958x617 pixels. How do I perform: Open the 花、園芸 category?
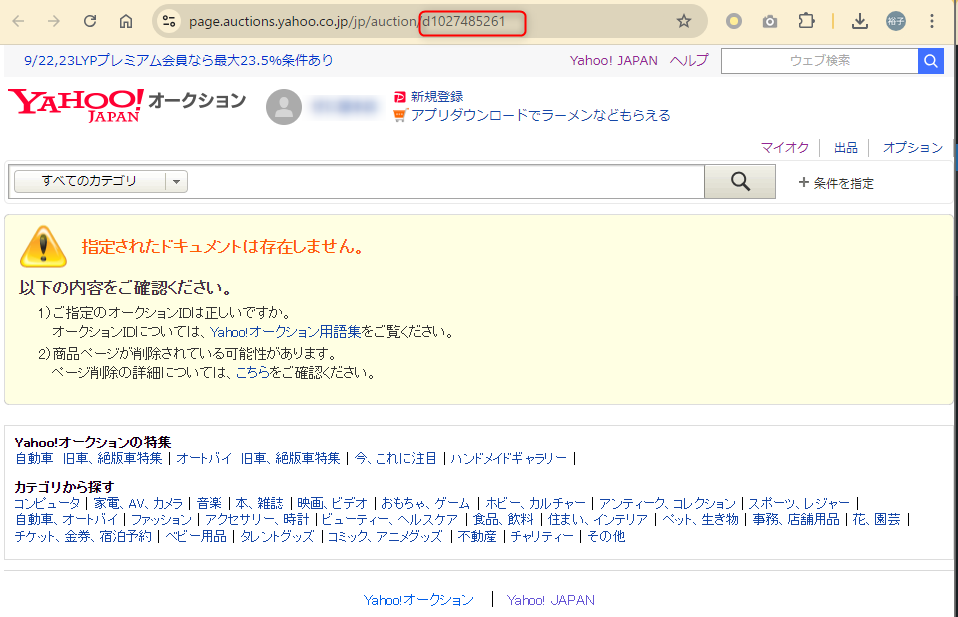click(876, 520)
